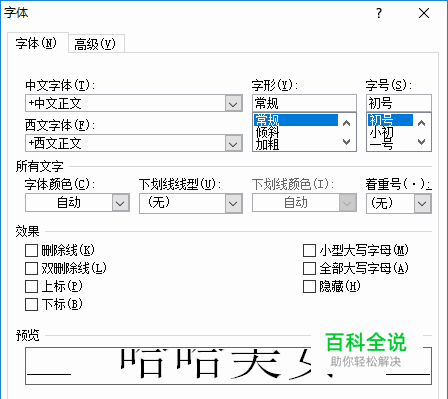Select 倾斜 in the 字形 list
This screenshot has width=448, height=399.
(296, 132)
